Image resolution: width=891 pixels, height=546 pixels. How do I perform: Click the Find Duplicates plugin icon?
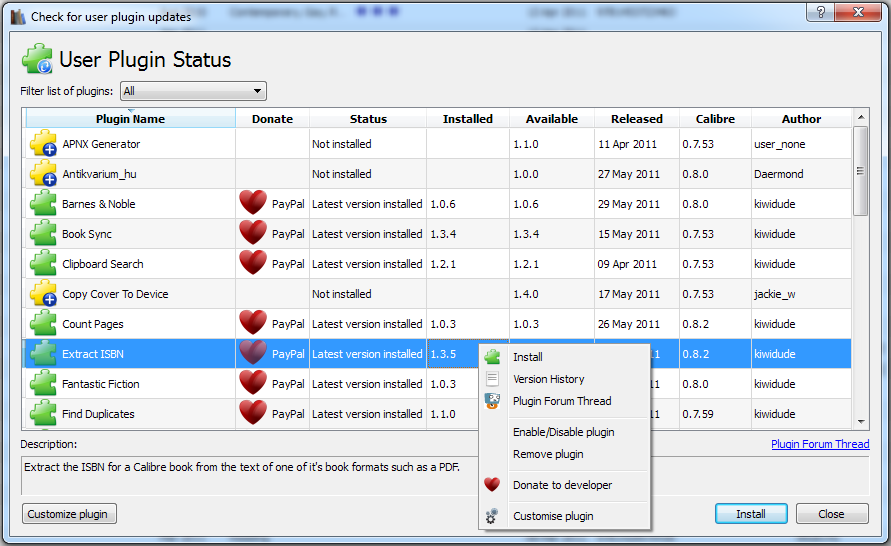(43, 414)
